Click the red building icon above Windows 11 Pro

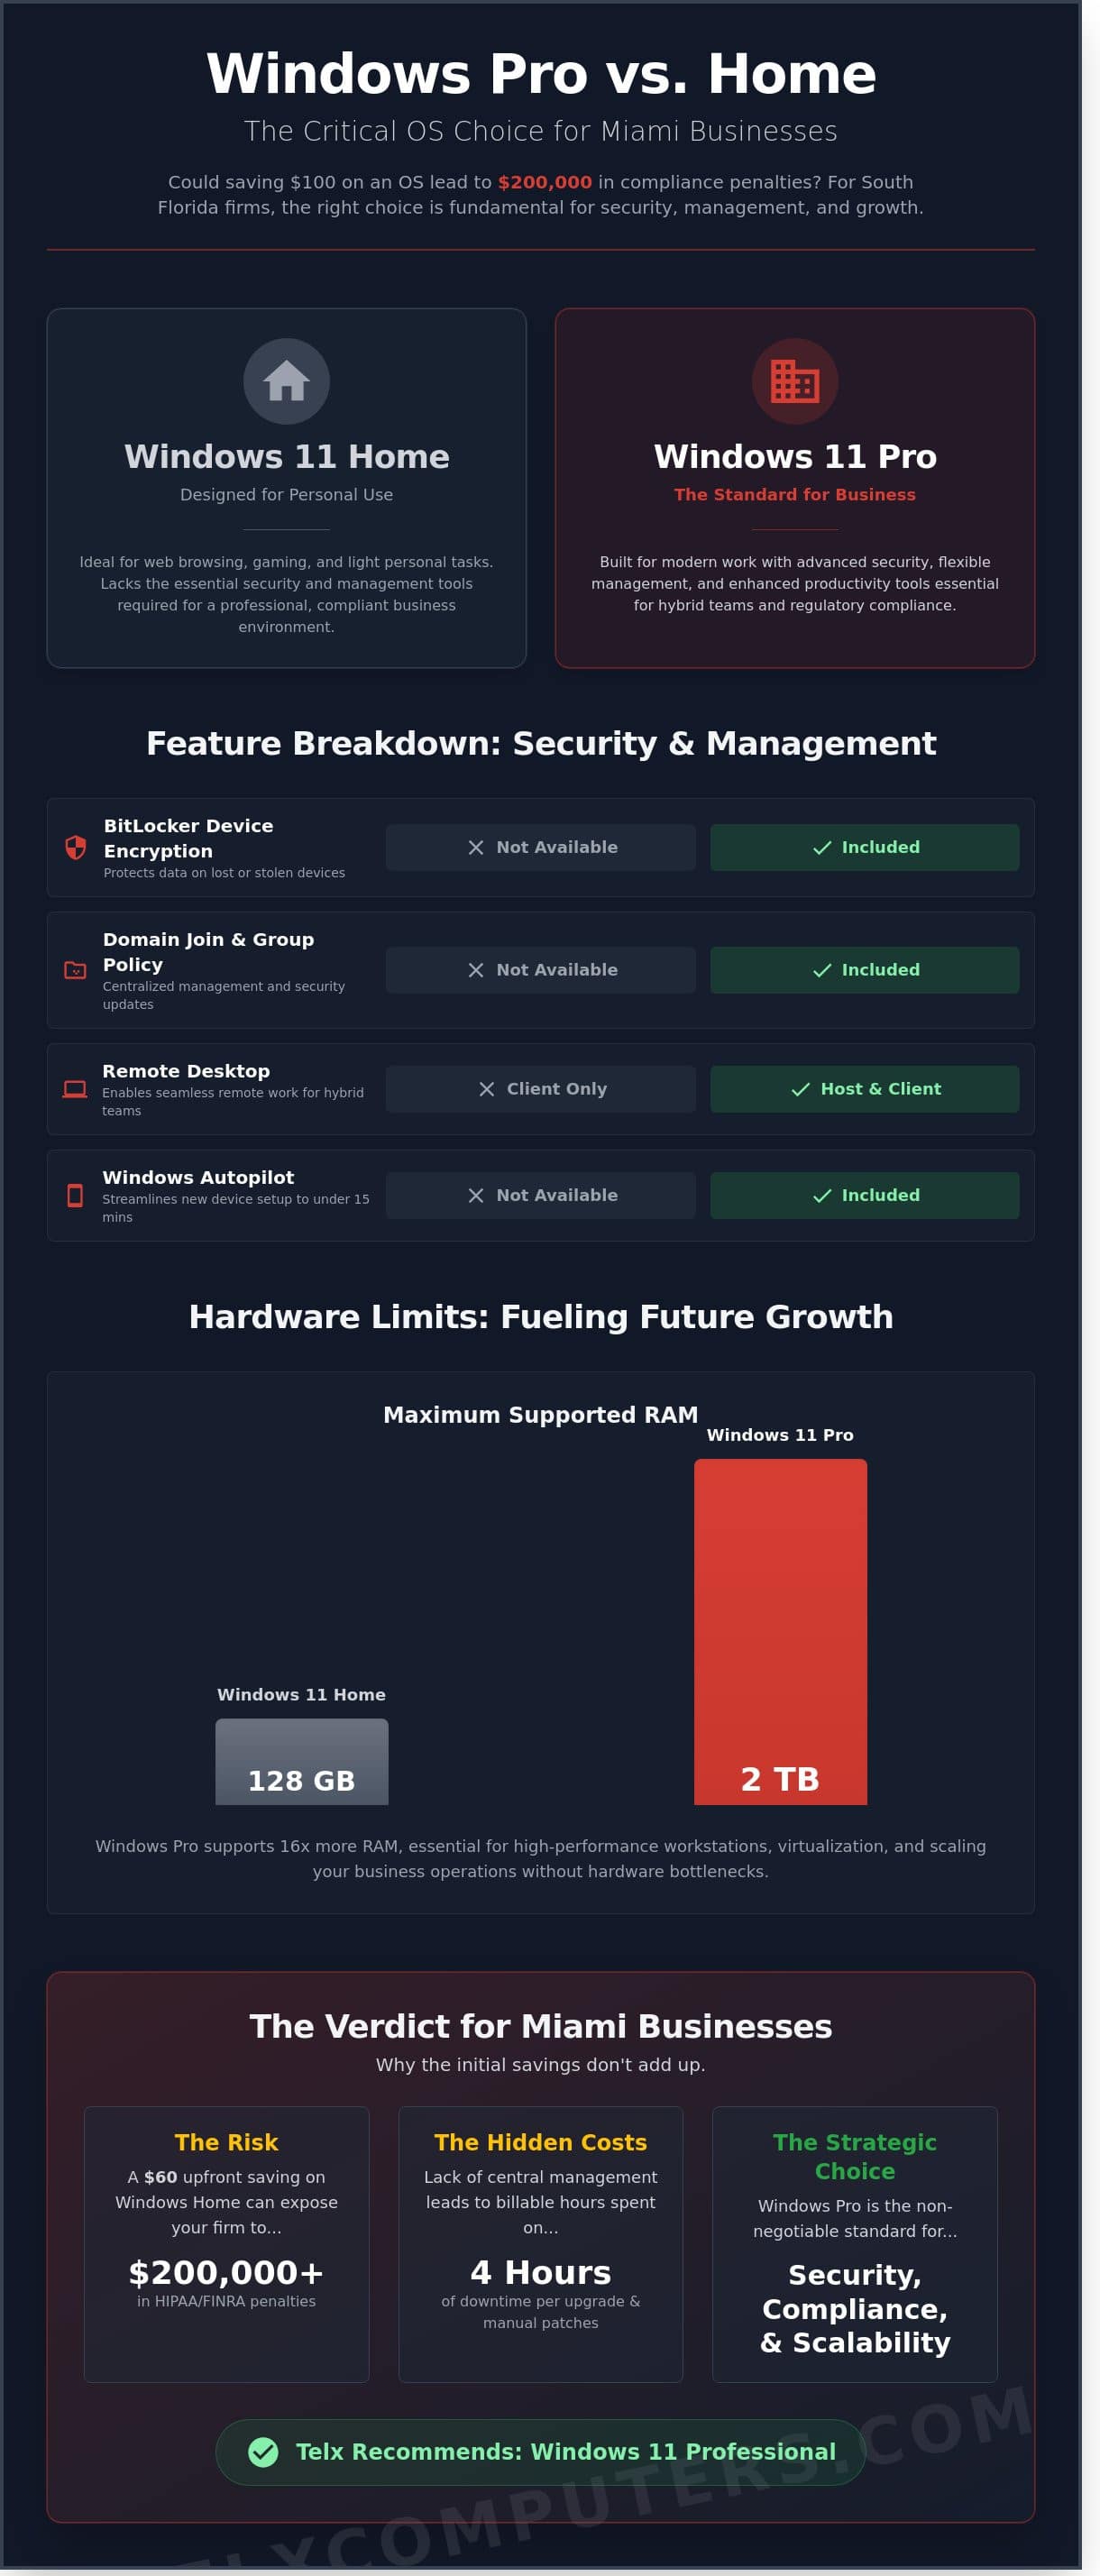(794, 381)
